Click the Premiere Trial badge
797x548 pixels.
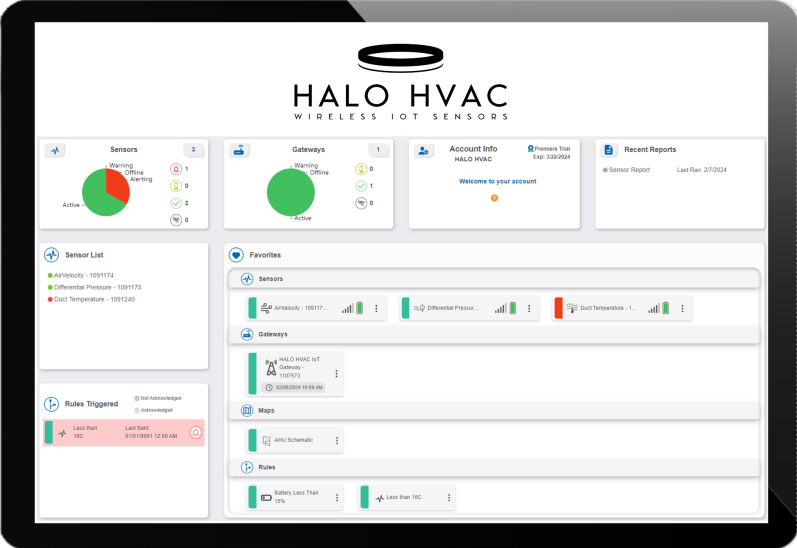tap(549, 149)
